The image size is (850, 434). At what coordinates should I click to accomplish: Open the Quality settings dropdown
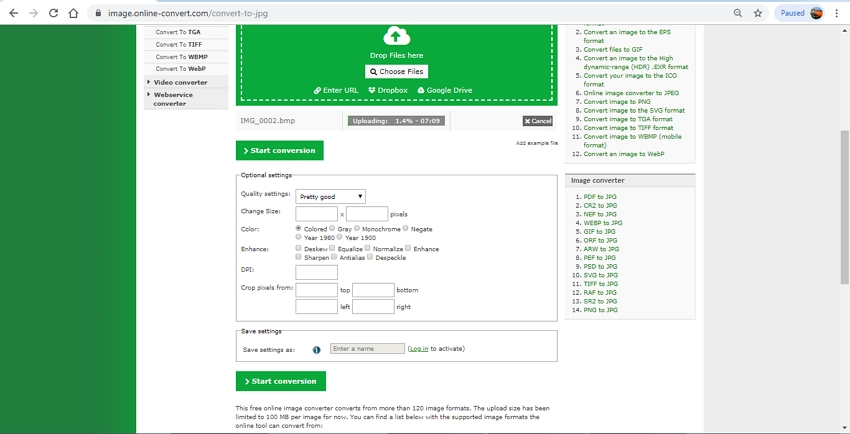[x=330, y=197]
